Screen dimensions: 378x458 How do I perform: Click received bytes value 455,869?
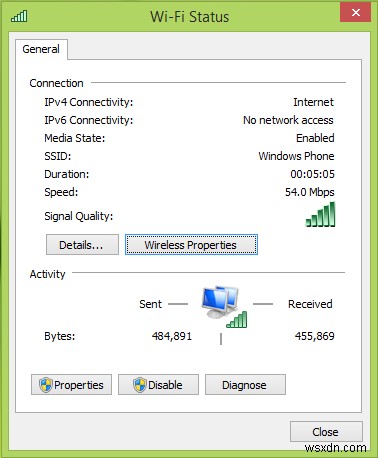tap(315, 336)
